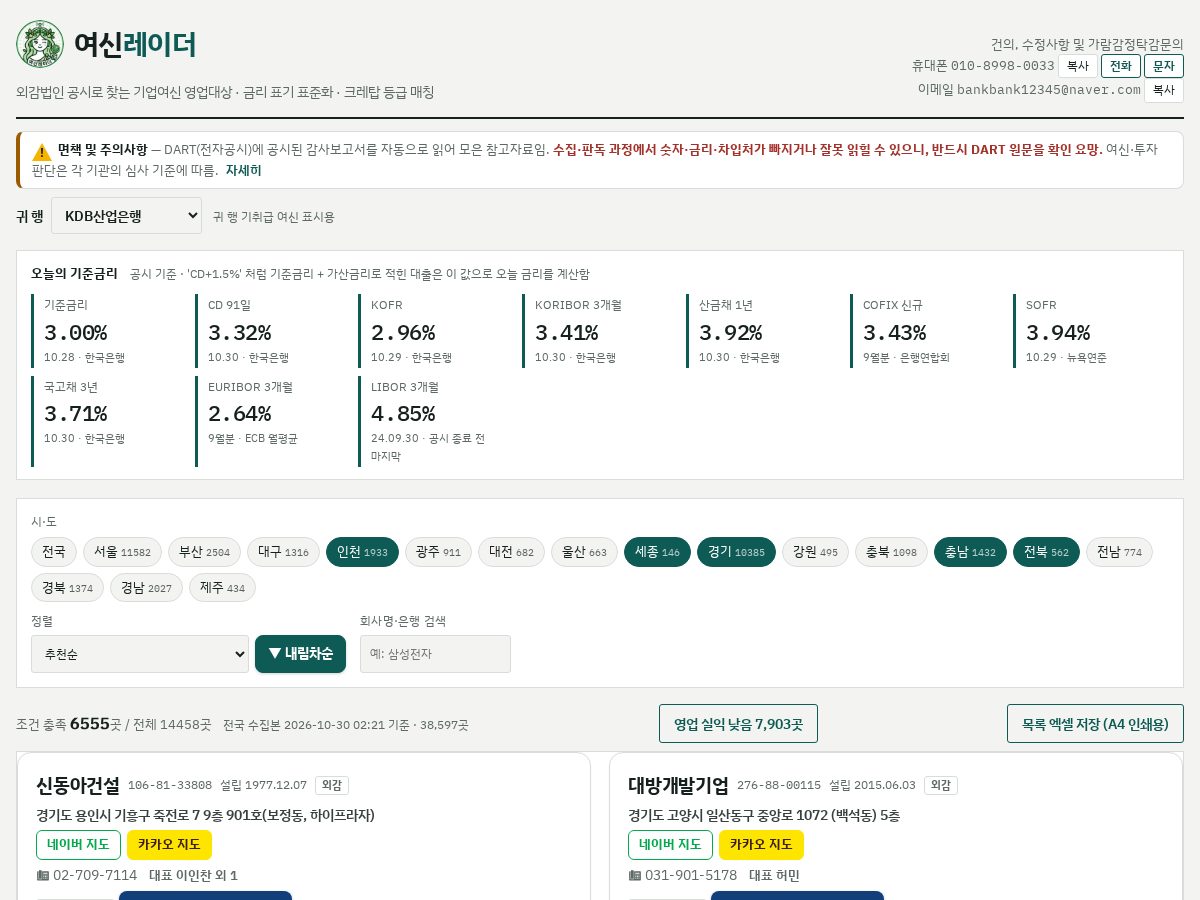Copy the email address
This screenshot has width=1200, height=900.
(1164, 90)
